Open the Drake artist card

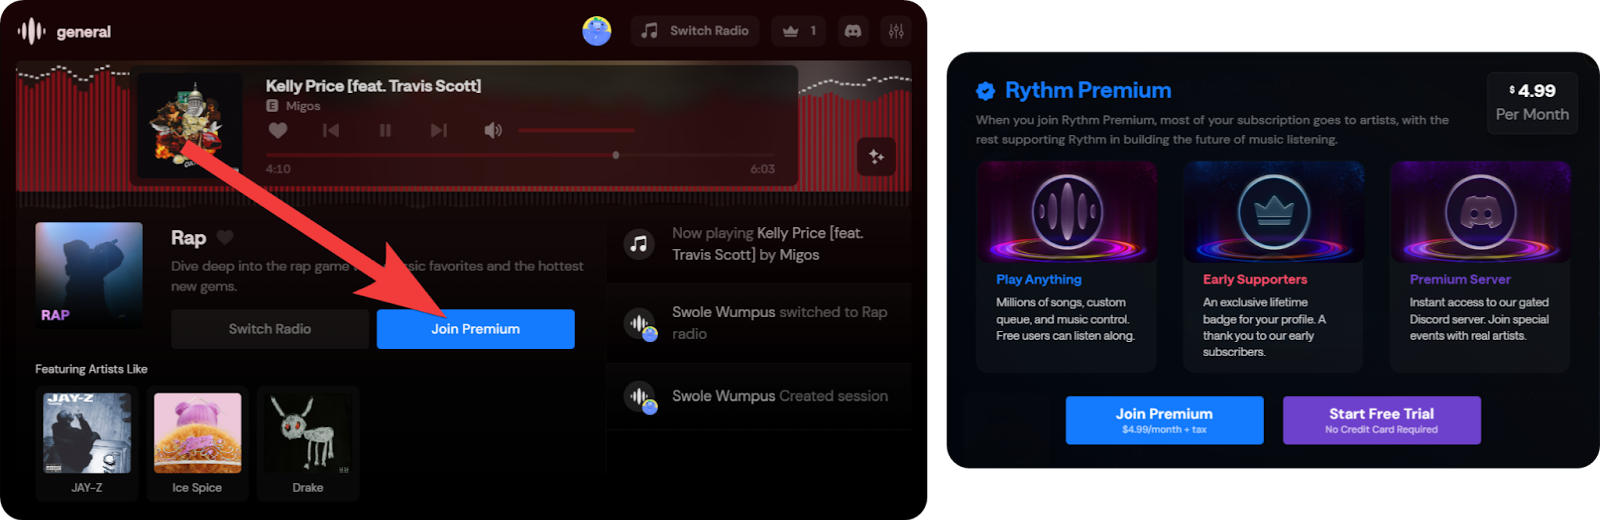[x=308, y=442]
